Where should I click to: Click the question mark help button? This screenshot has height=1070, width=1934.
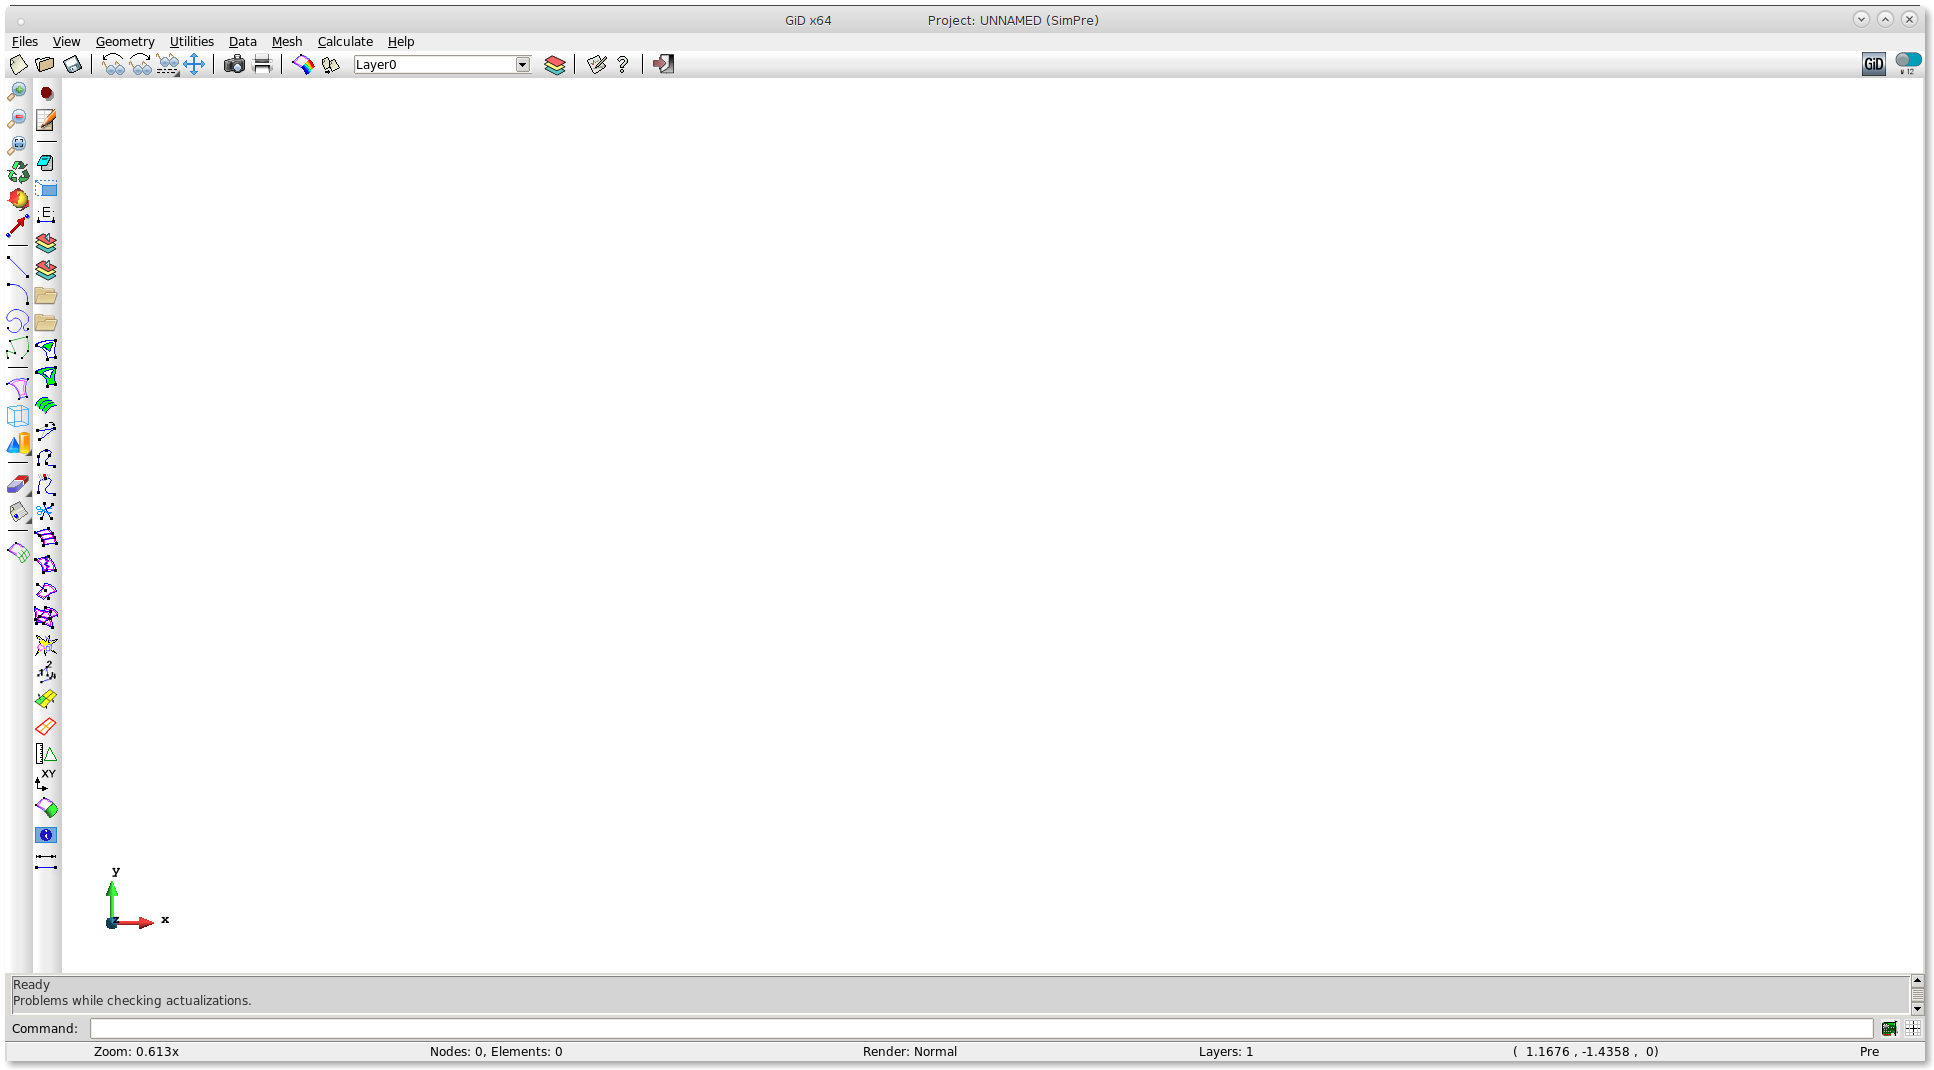623,64
